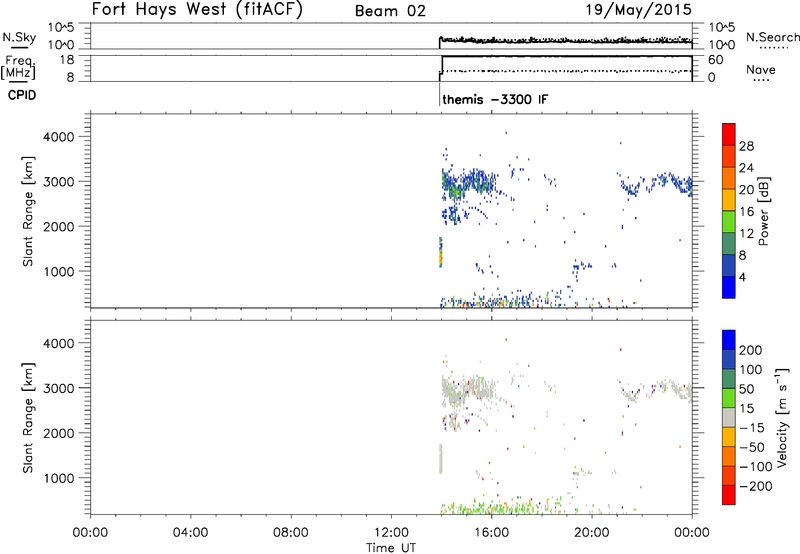Click the 'Time UT' axis label
This screenshot has height=554, width=800.
coord(391,548)
